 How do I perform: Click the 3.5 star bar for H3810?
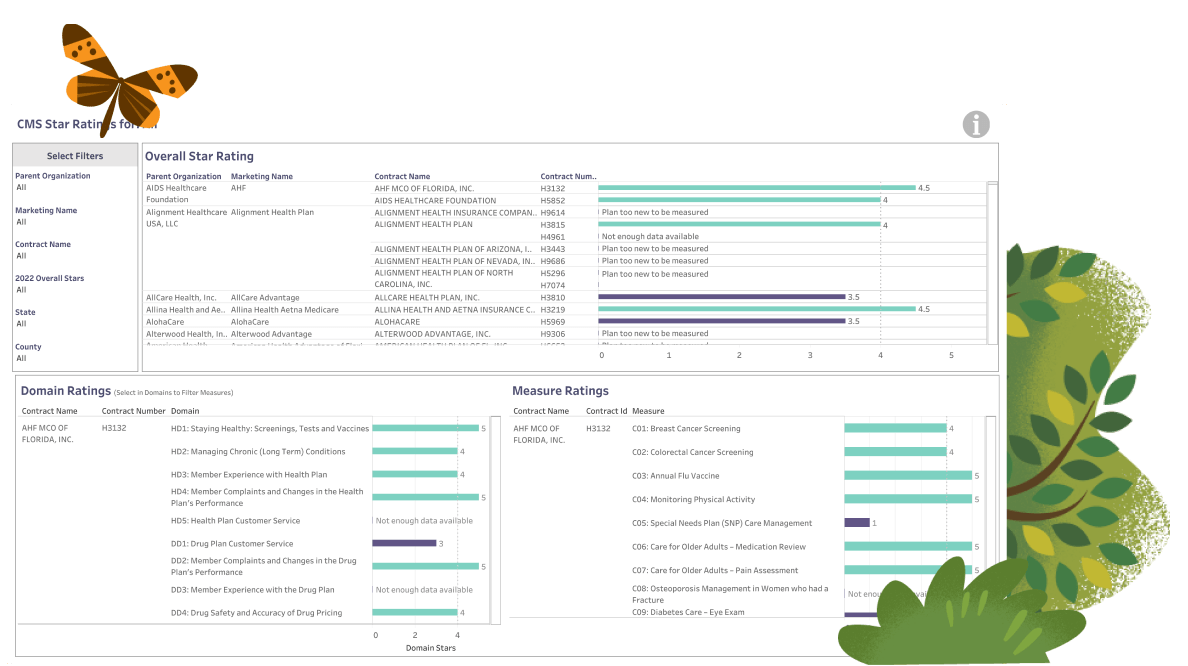pyautogui.click(x=721, y=297)
